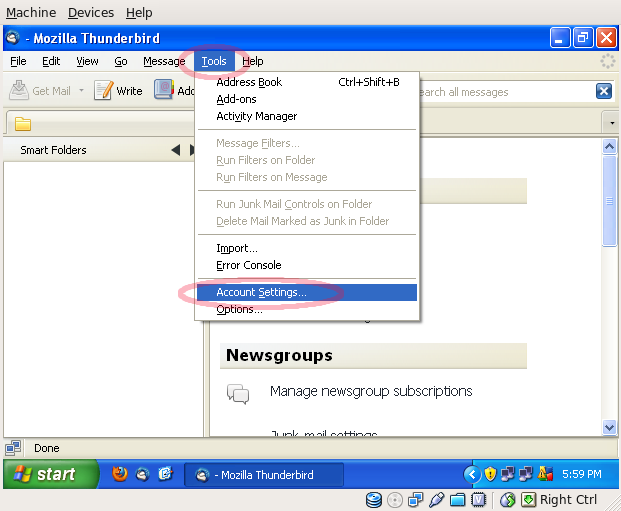Launch Thunderbird from quick launch icon
Screen dimensions: 621x511
143,474
